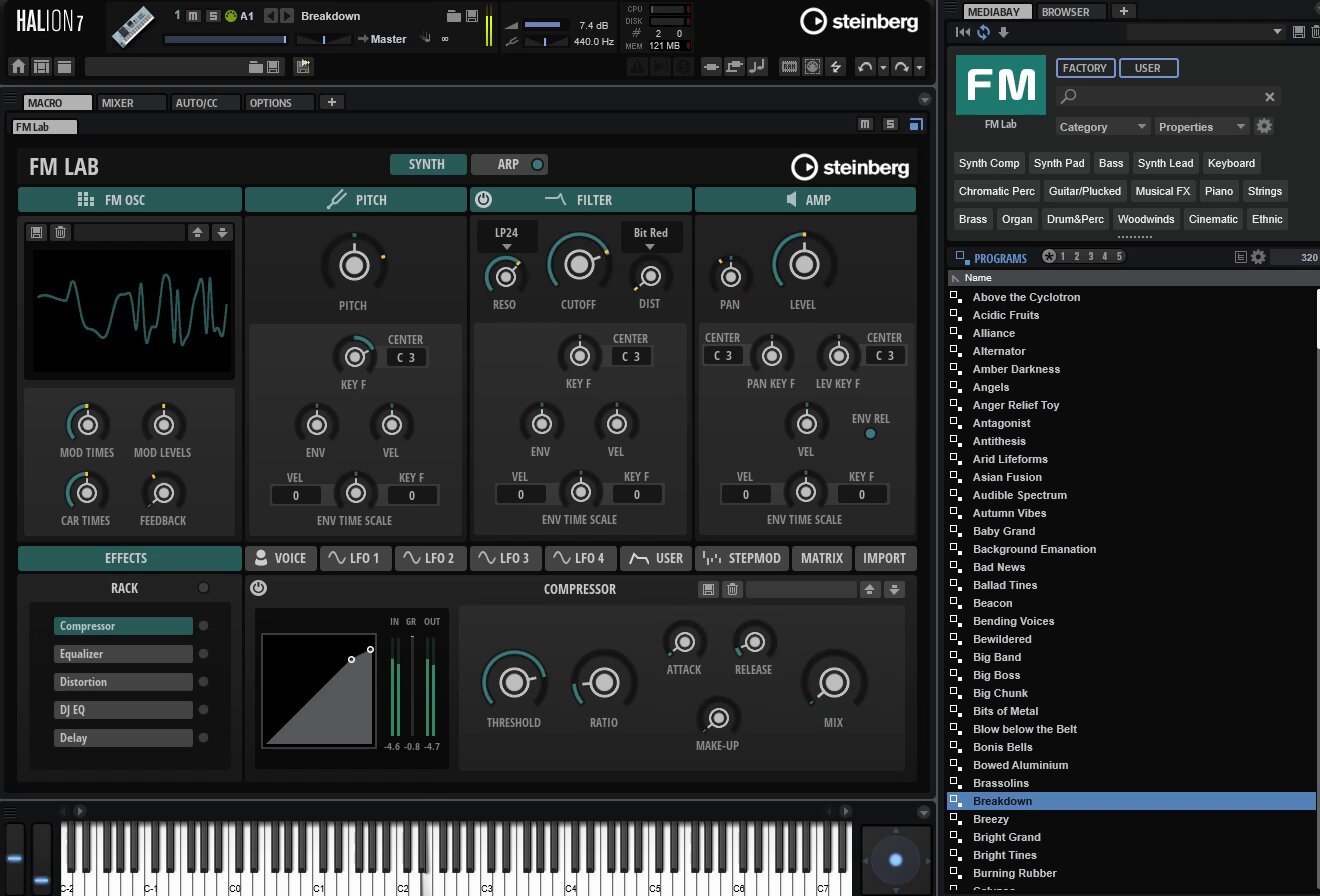Toggle the Filter section power button

[x=483, y=199]
